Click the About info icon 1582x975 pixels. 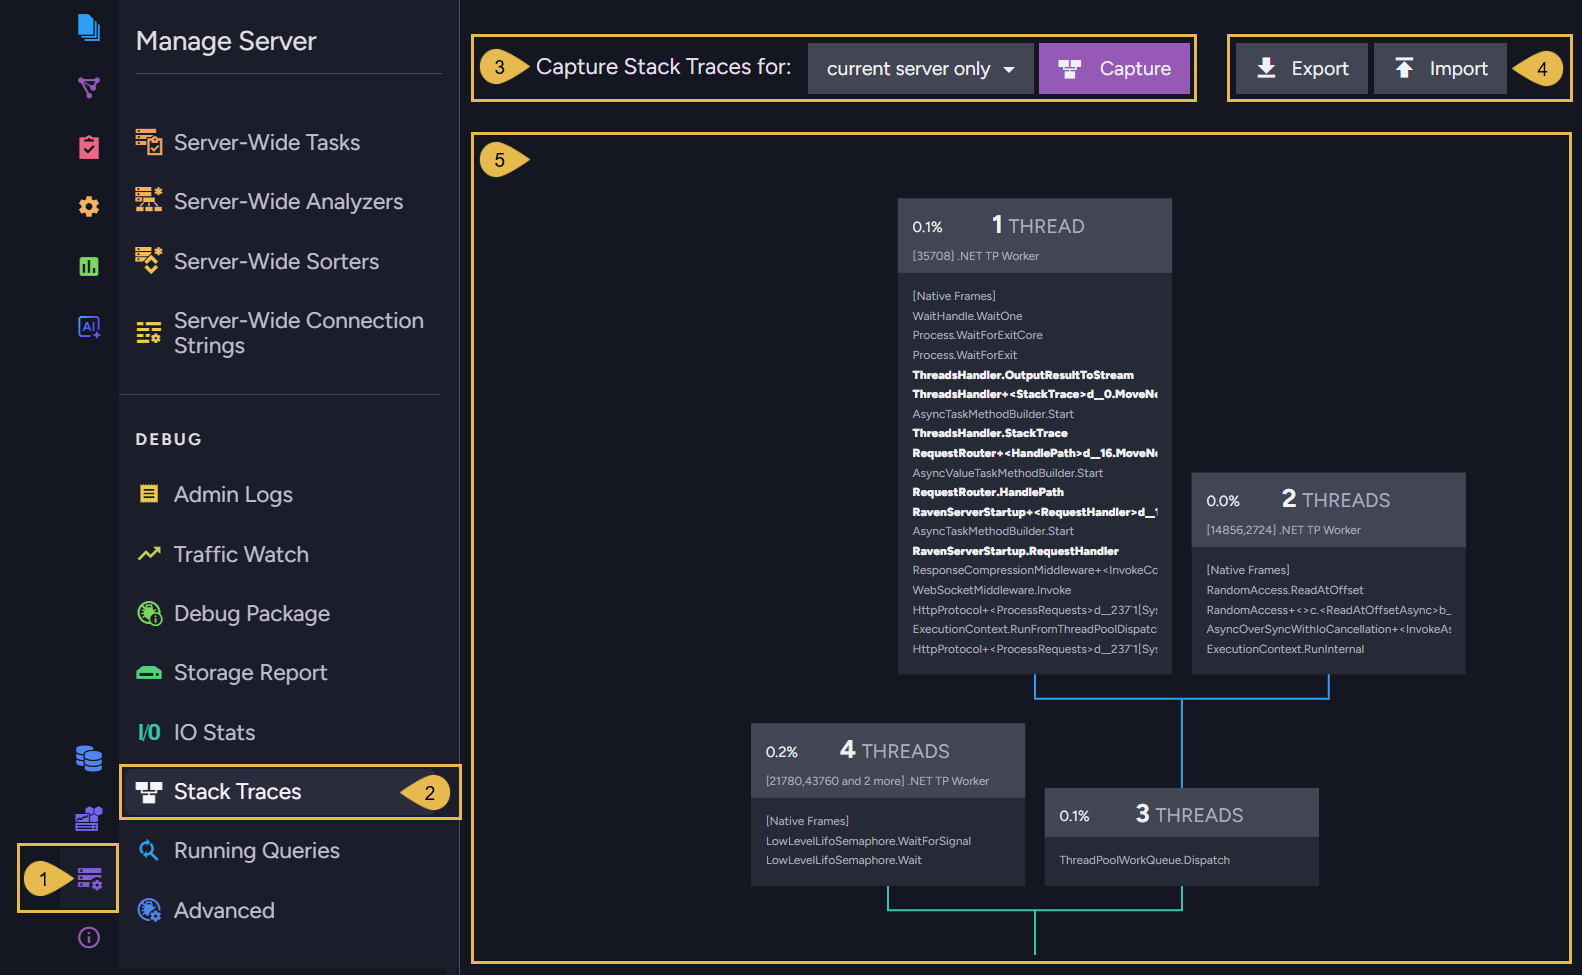click(x=89, y=937)
